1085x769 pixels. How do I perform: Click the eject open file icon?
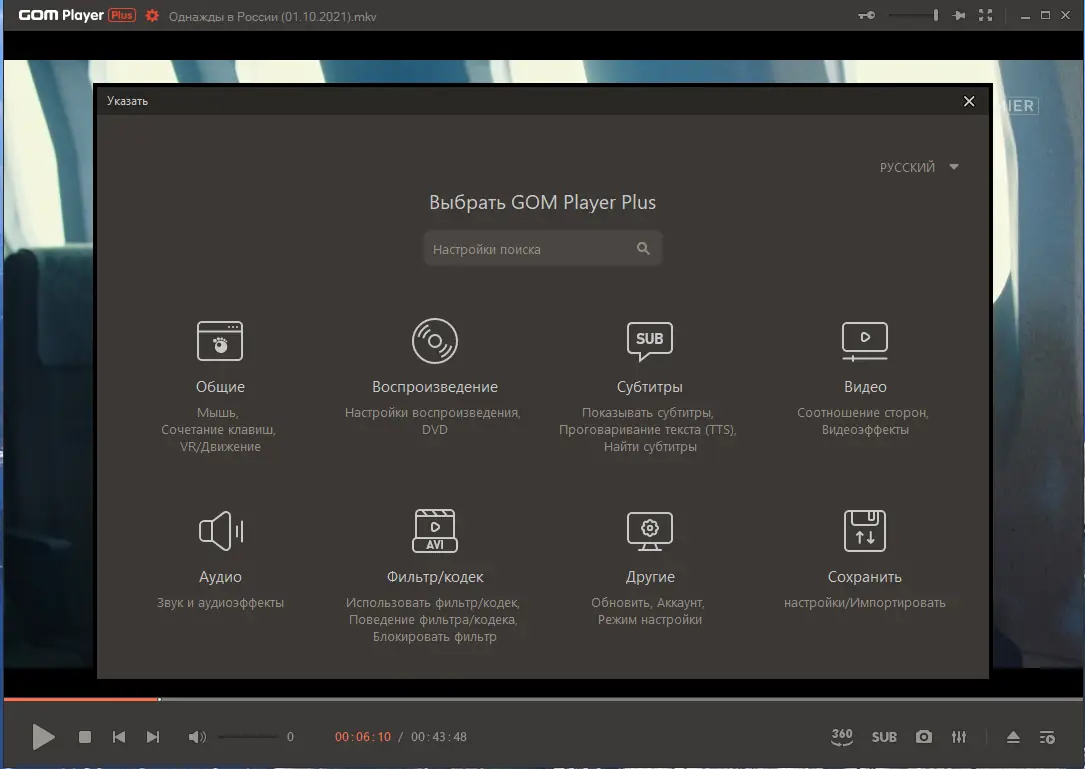click(x=1013, y=737)
